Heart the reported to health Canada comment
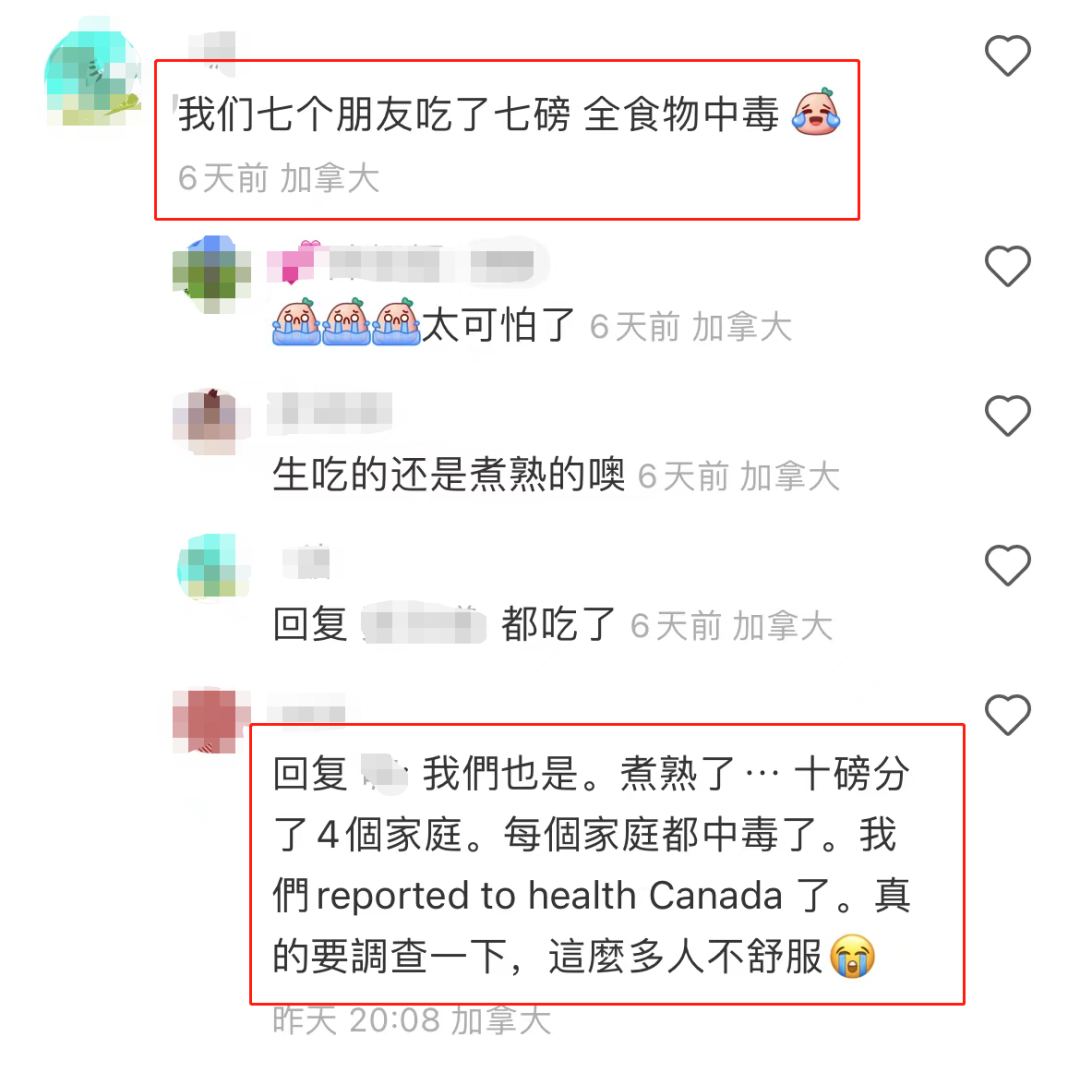Image resolution: width=1080 pixels, height=1085 pixels. tap(1007, 714)
